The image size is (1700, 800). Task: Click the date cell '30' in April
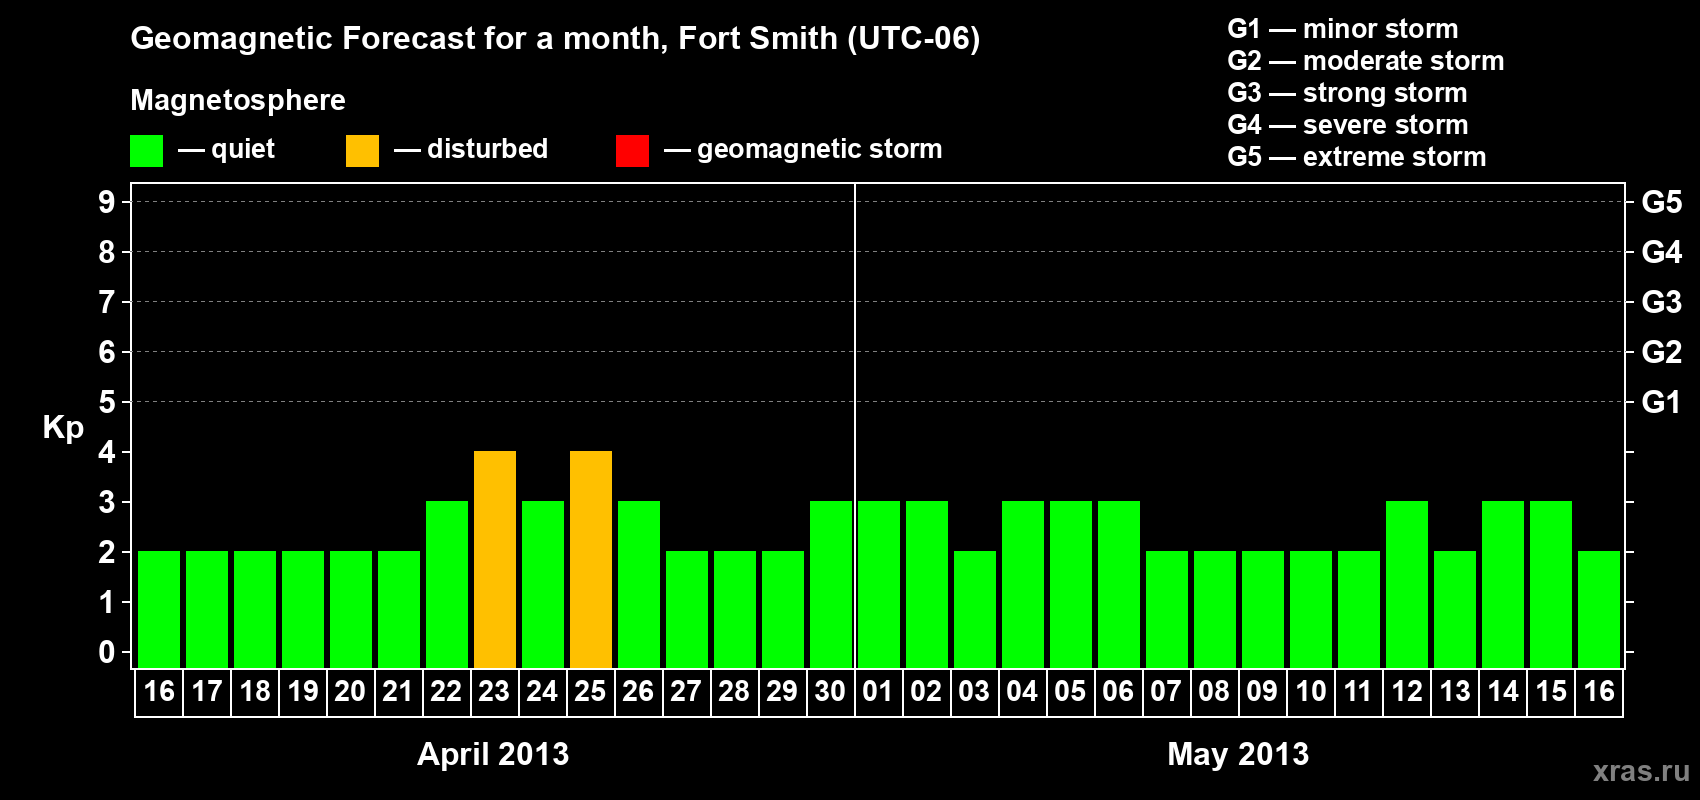click(831, 692)
